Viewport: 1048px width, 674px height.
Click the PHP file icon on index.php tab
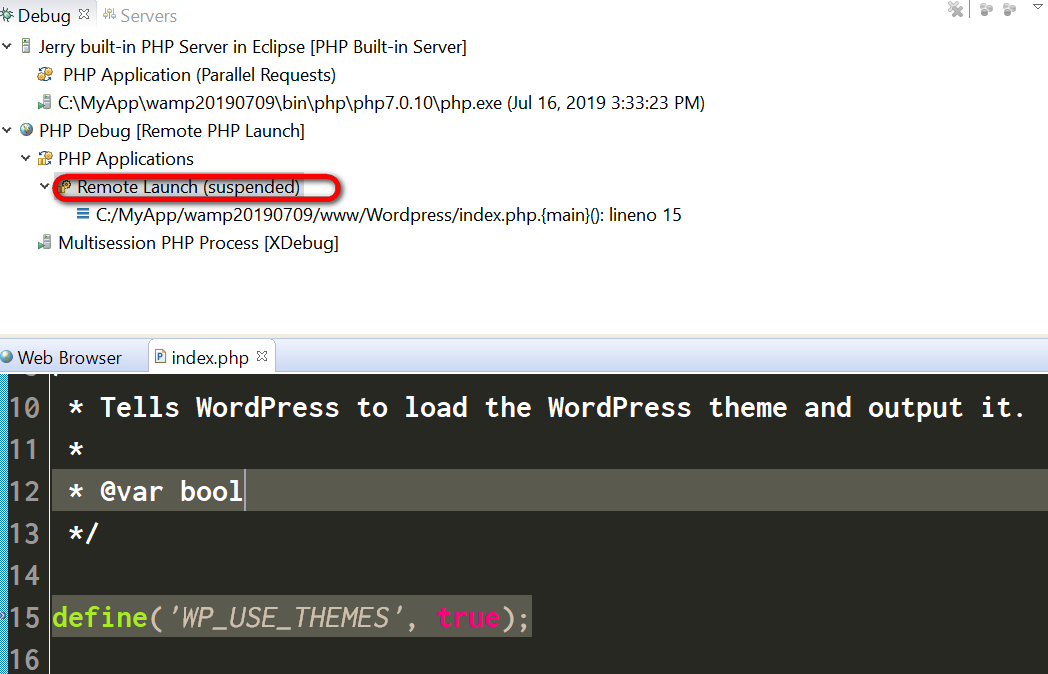(160, 356)
